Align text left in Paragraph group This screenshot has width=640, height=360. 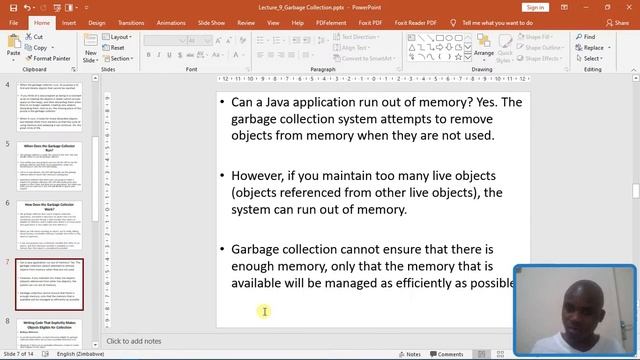(x=260, y=55)
